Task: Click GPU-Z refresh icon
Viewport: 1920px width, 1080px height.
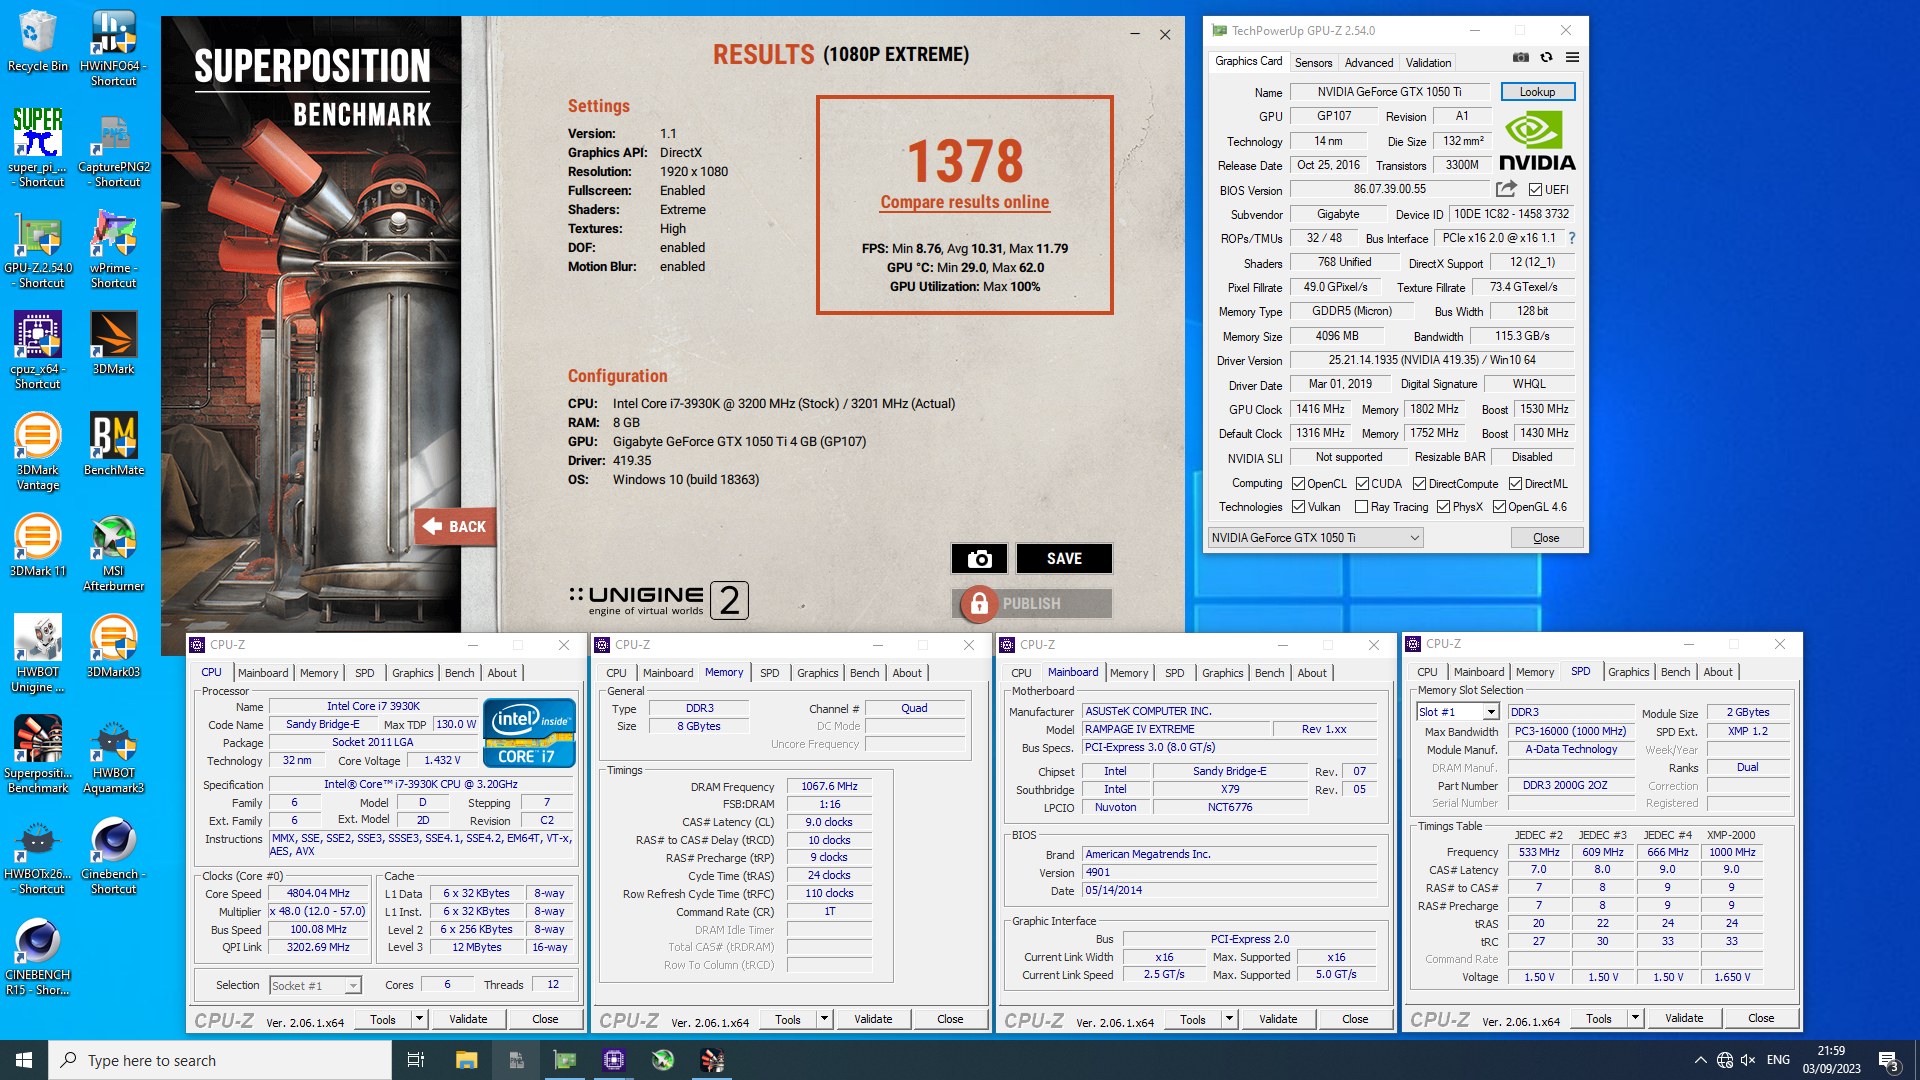Action: (1546, 58)
